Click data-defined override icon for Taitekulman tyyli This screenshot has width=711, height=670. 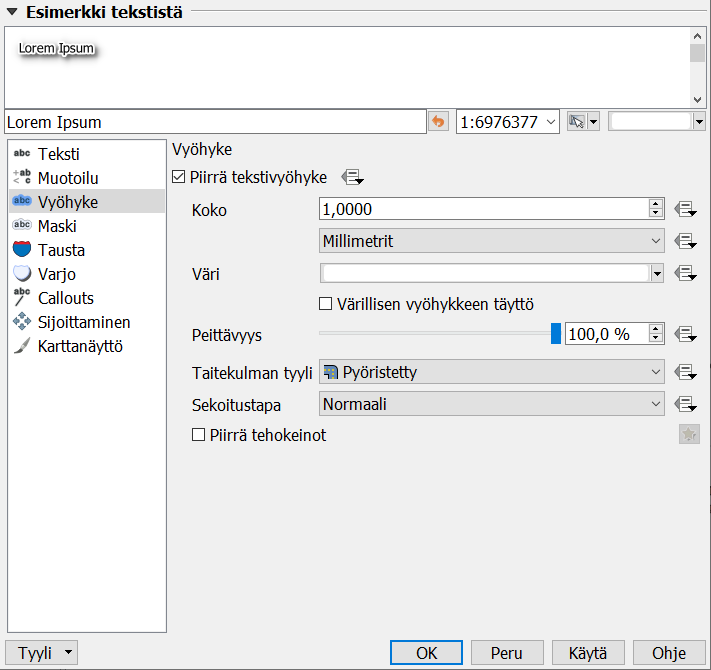[685, 373]
